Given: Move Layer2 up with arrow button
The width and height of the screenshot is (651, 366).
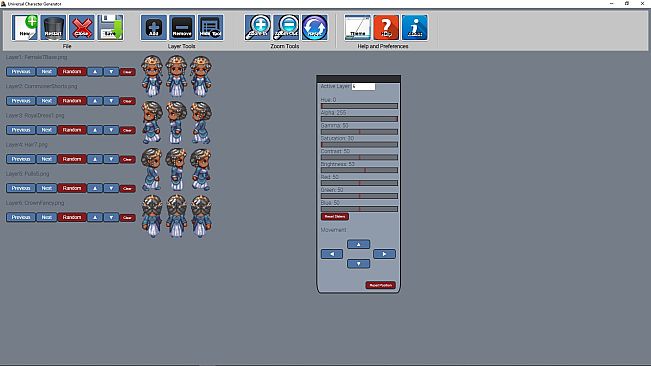Looking at the screenshot, I should [x=95, y=101].
